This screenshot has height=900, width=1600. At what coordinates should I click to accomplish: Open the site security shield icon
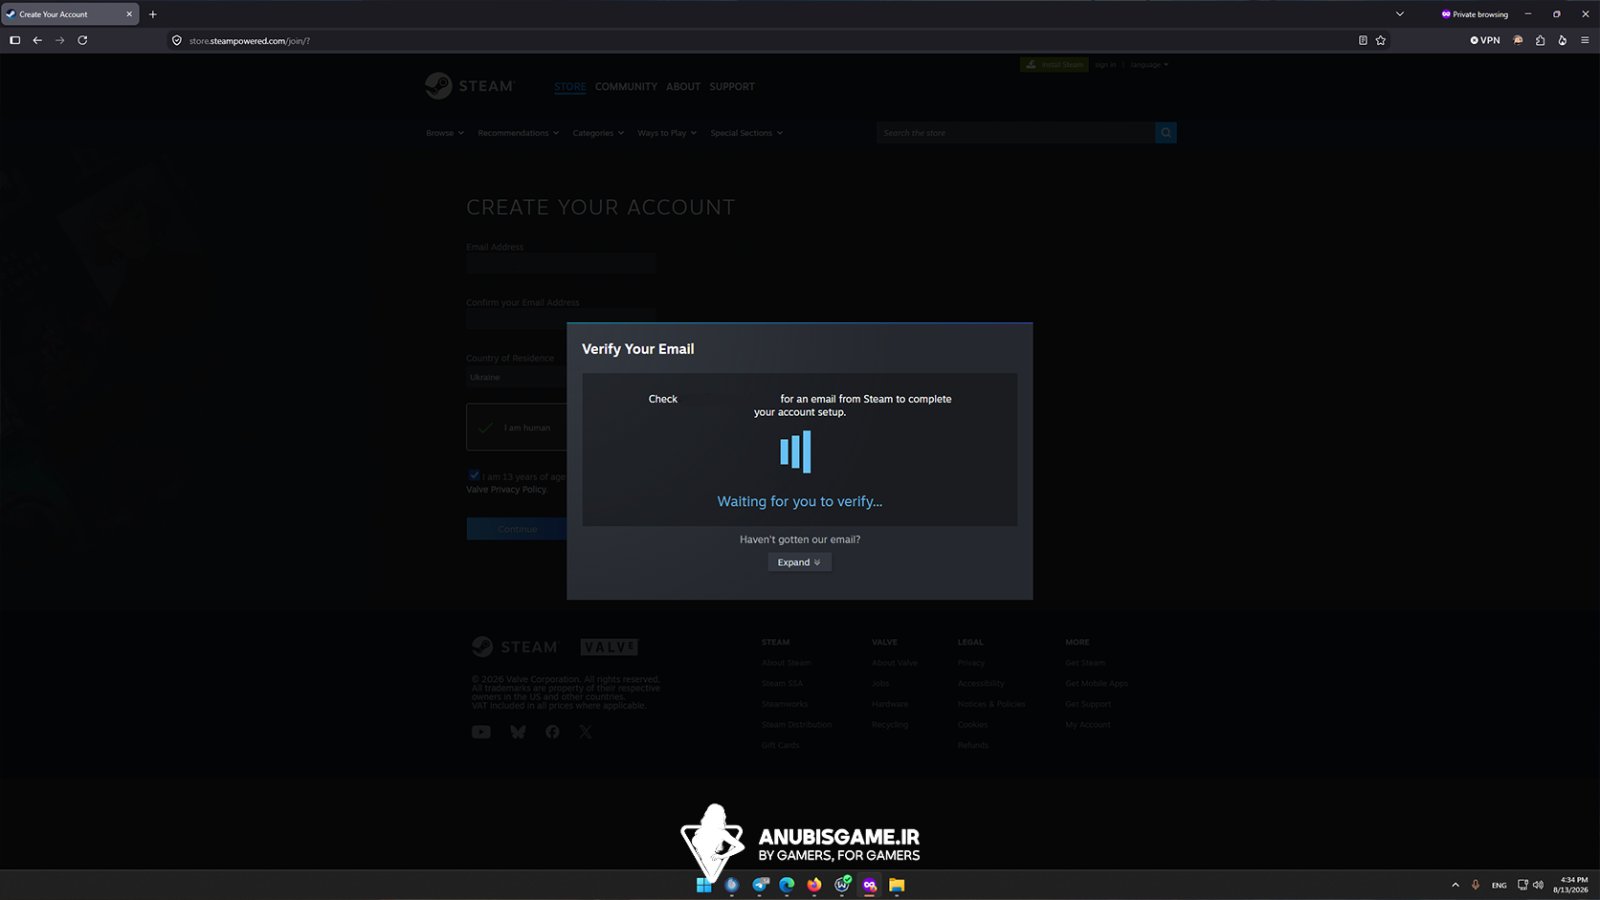(177, 41)
